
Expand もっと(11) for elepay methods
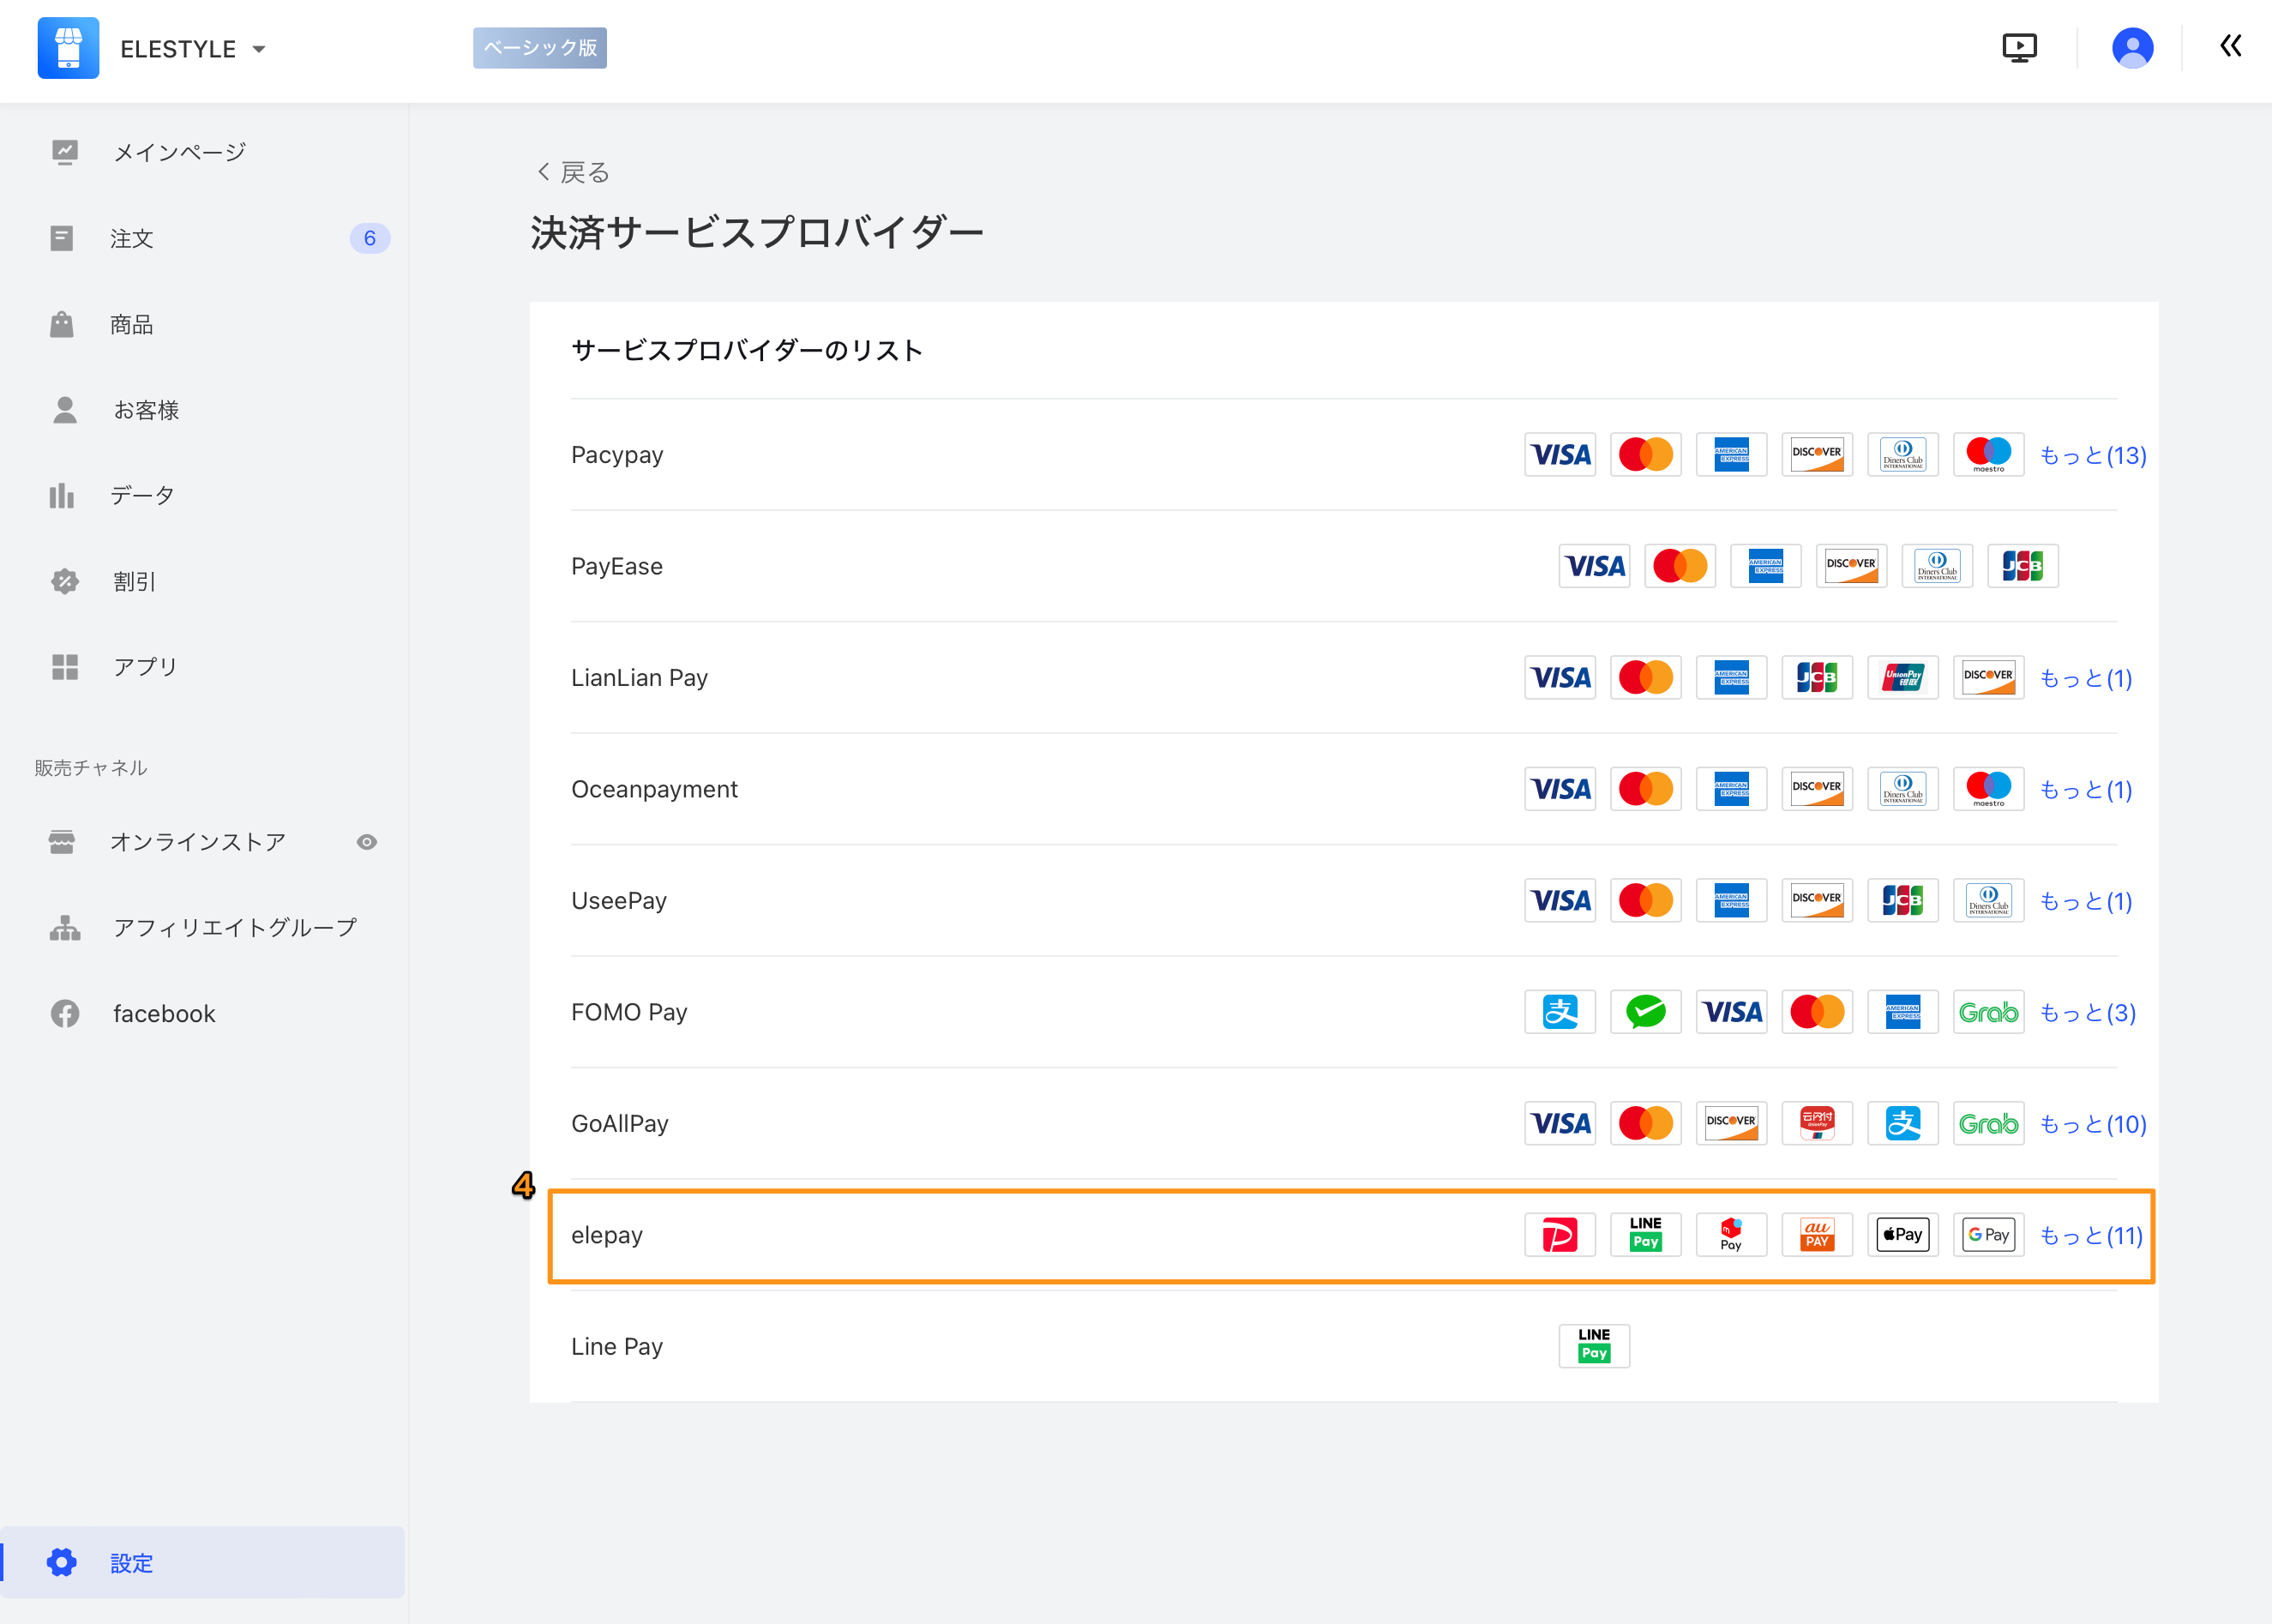click(2090, 1235)
